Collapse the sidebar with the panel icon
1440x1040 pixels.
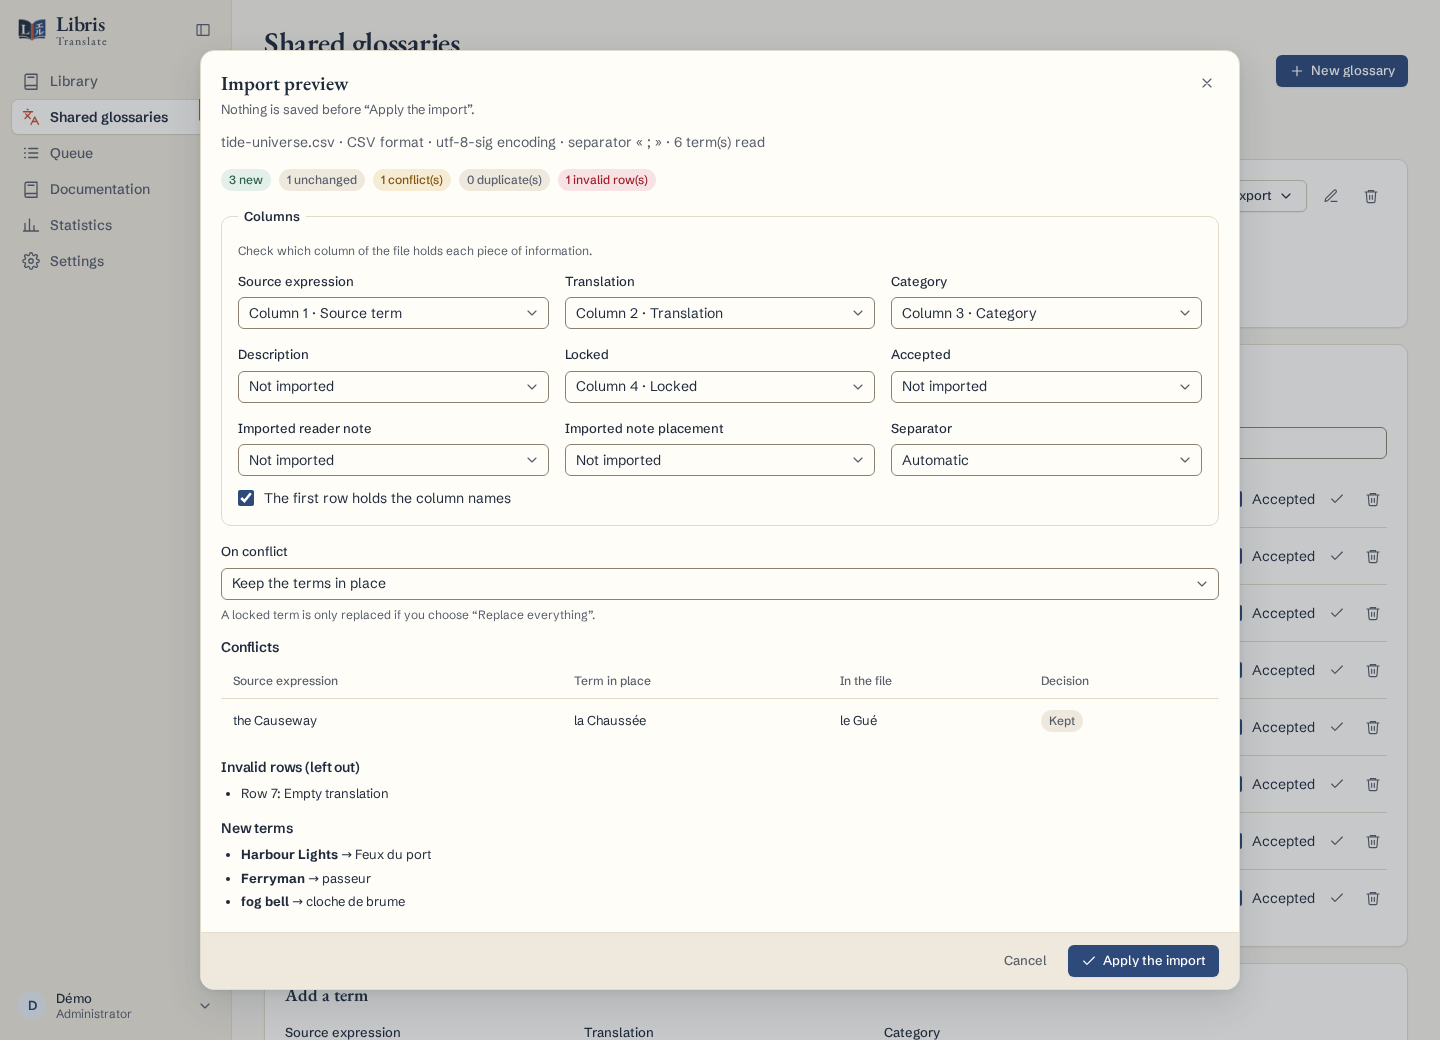tap(203, 30)
